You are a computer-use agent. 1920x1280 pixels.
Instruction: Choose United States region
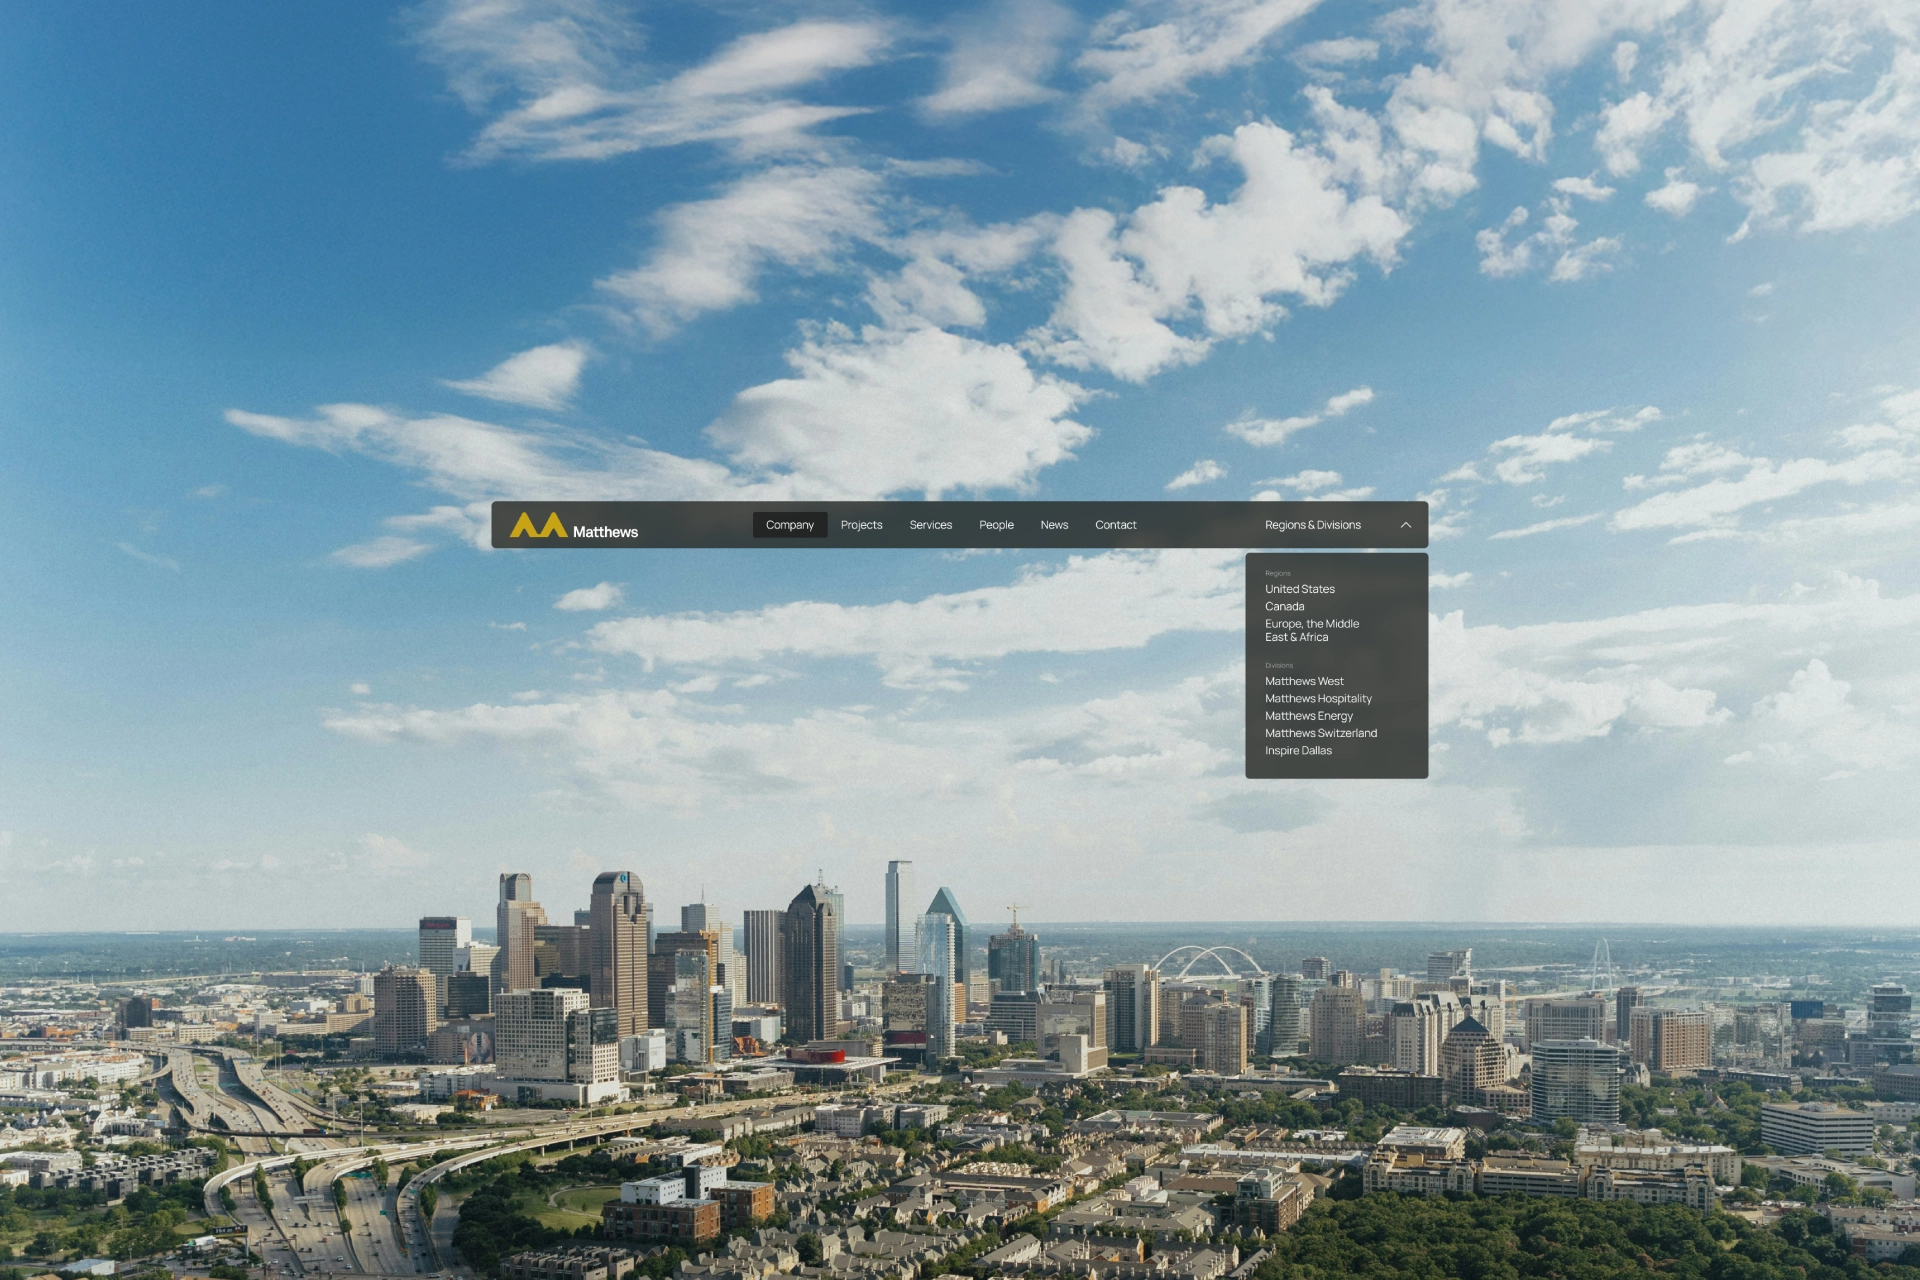coord(1299,589)
